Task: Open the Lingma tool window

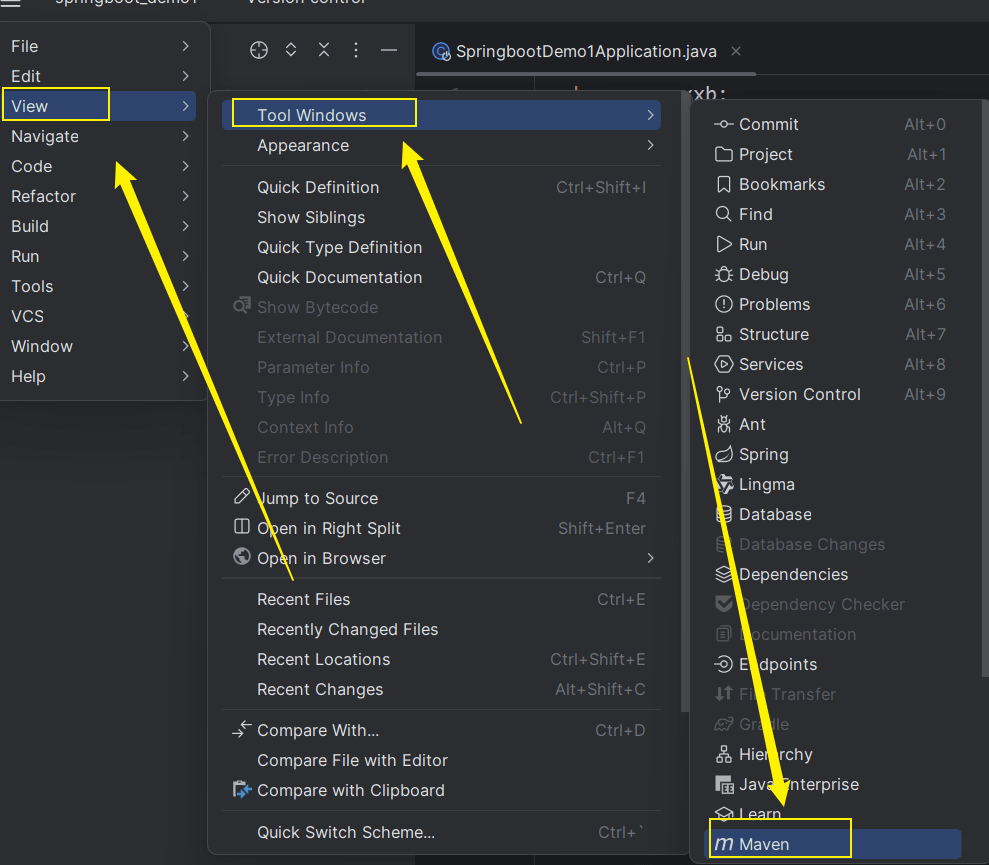Action: [x=832, y=485]
